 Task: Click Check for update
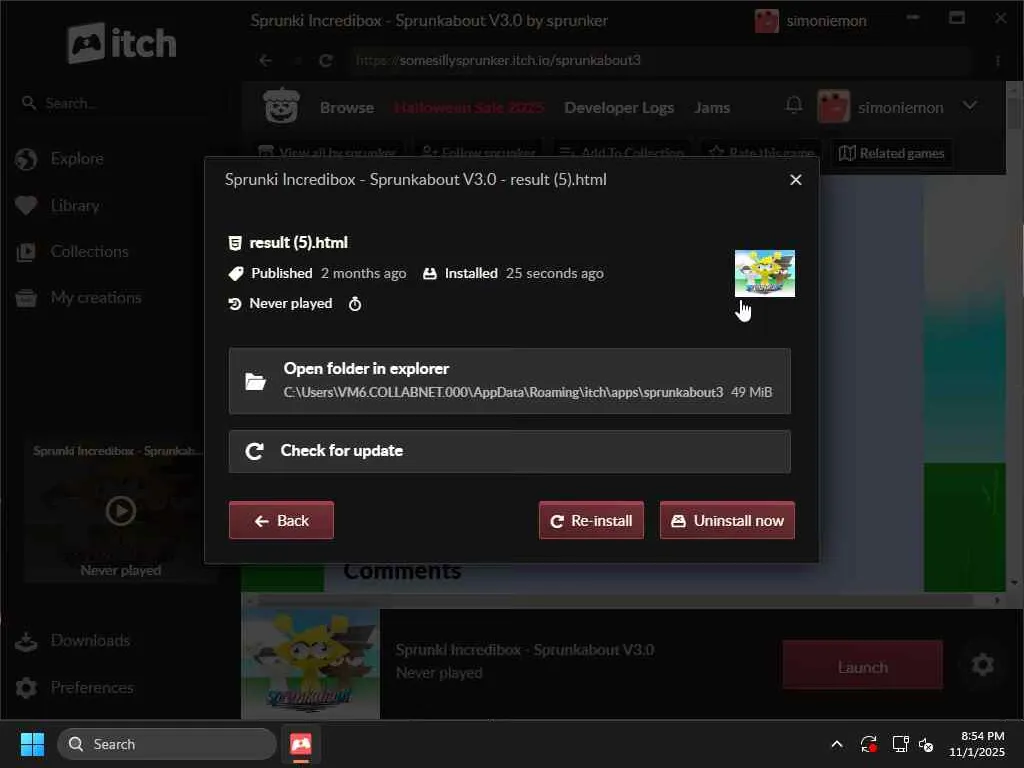(x=509, y=451)
